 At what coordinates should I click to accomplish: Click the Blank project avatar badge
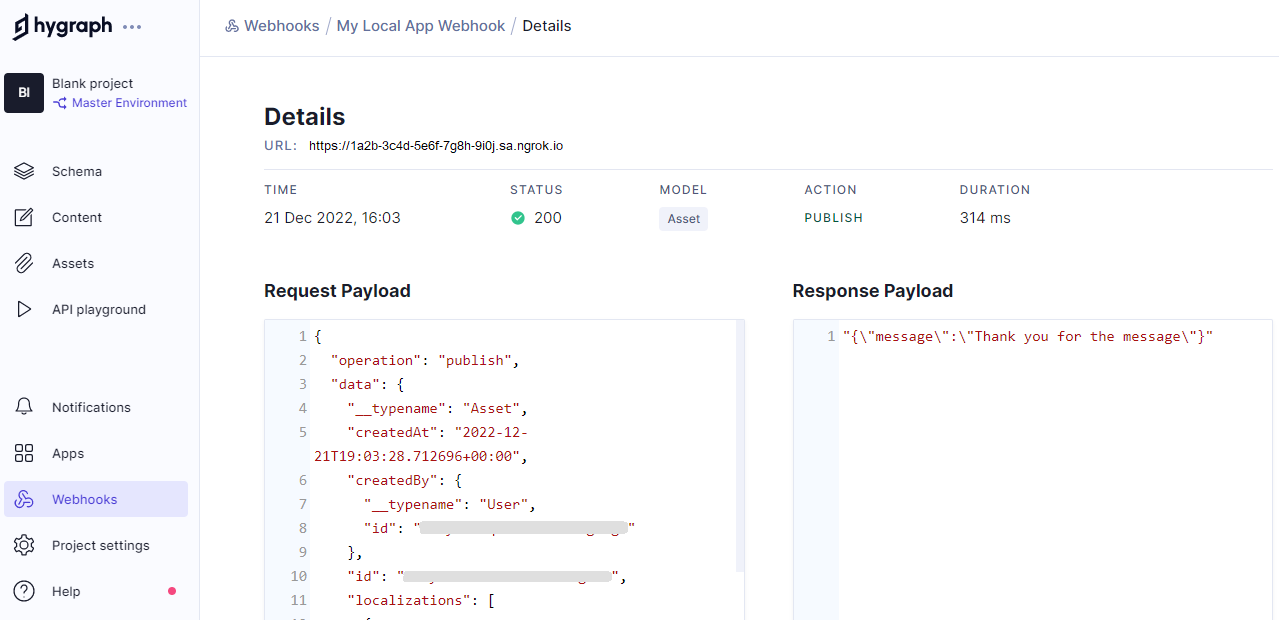(24, 92)
